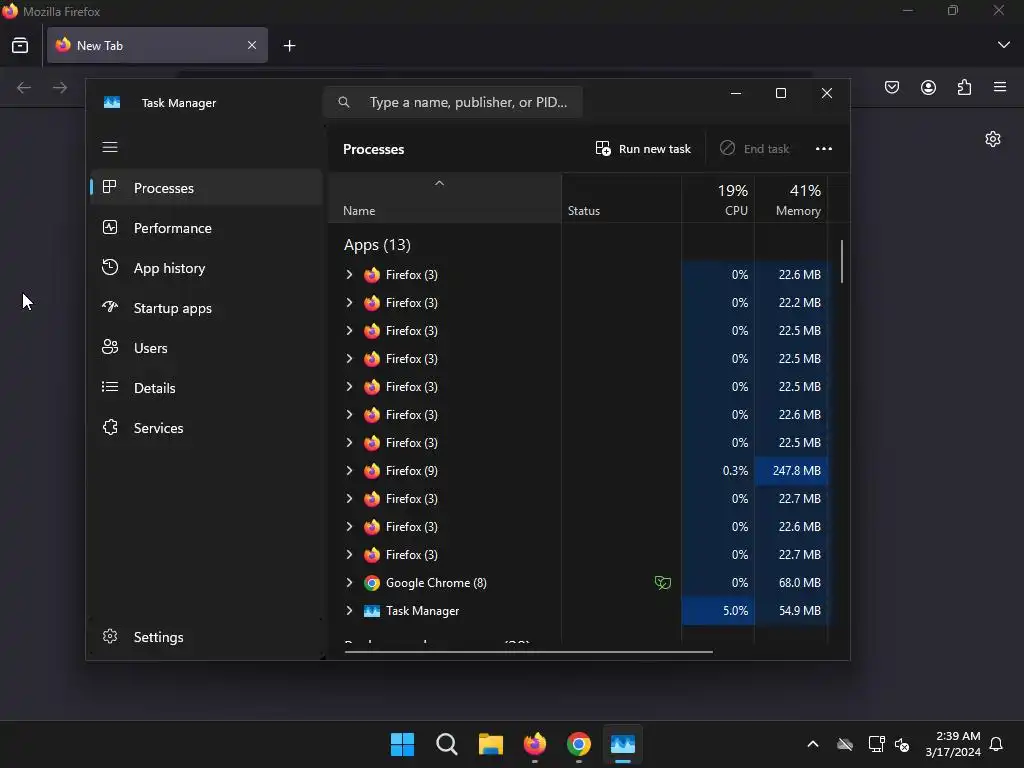Click the Firefox forward arrow button
Viewport: 1024px width, 768px height.
60,88
